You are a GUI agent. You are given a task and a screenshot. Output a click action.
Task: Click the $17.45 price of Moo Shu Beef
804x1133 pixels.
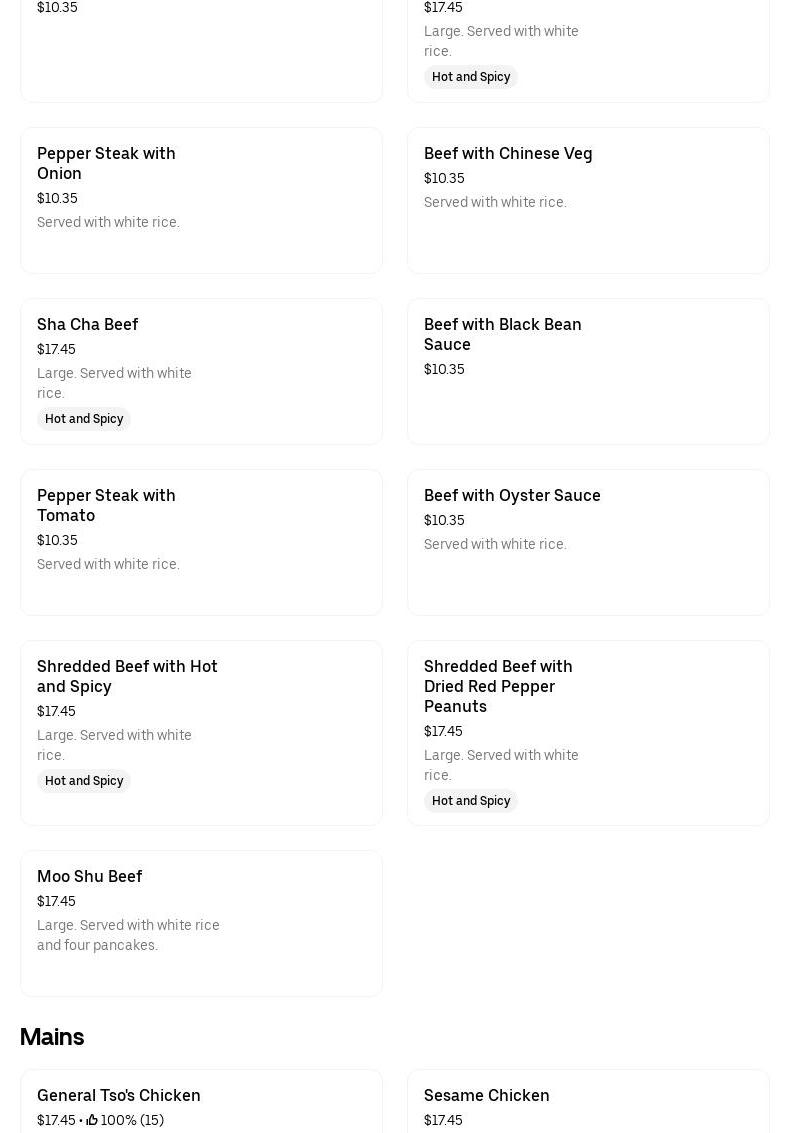56,901
